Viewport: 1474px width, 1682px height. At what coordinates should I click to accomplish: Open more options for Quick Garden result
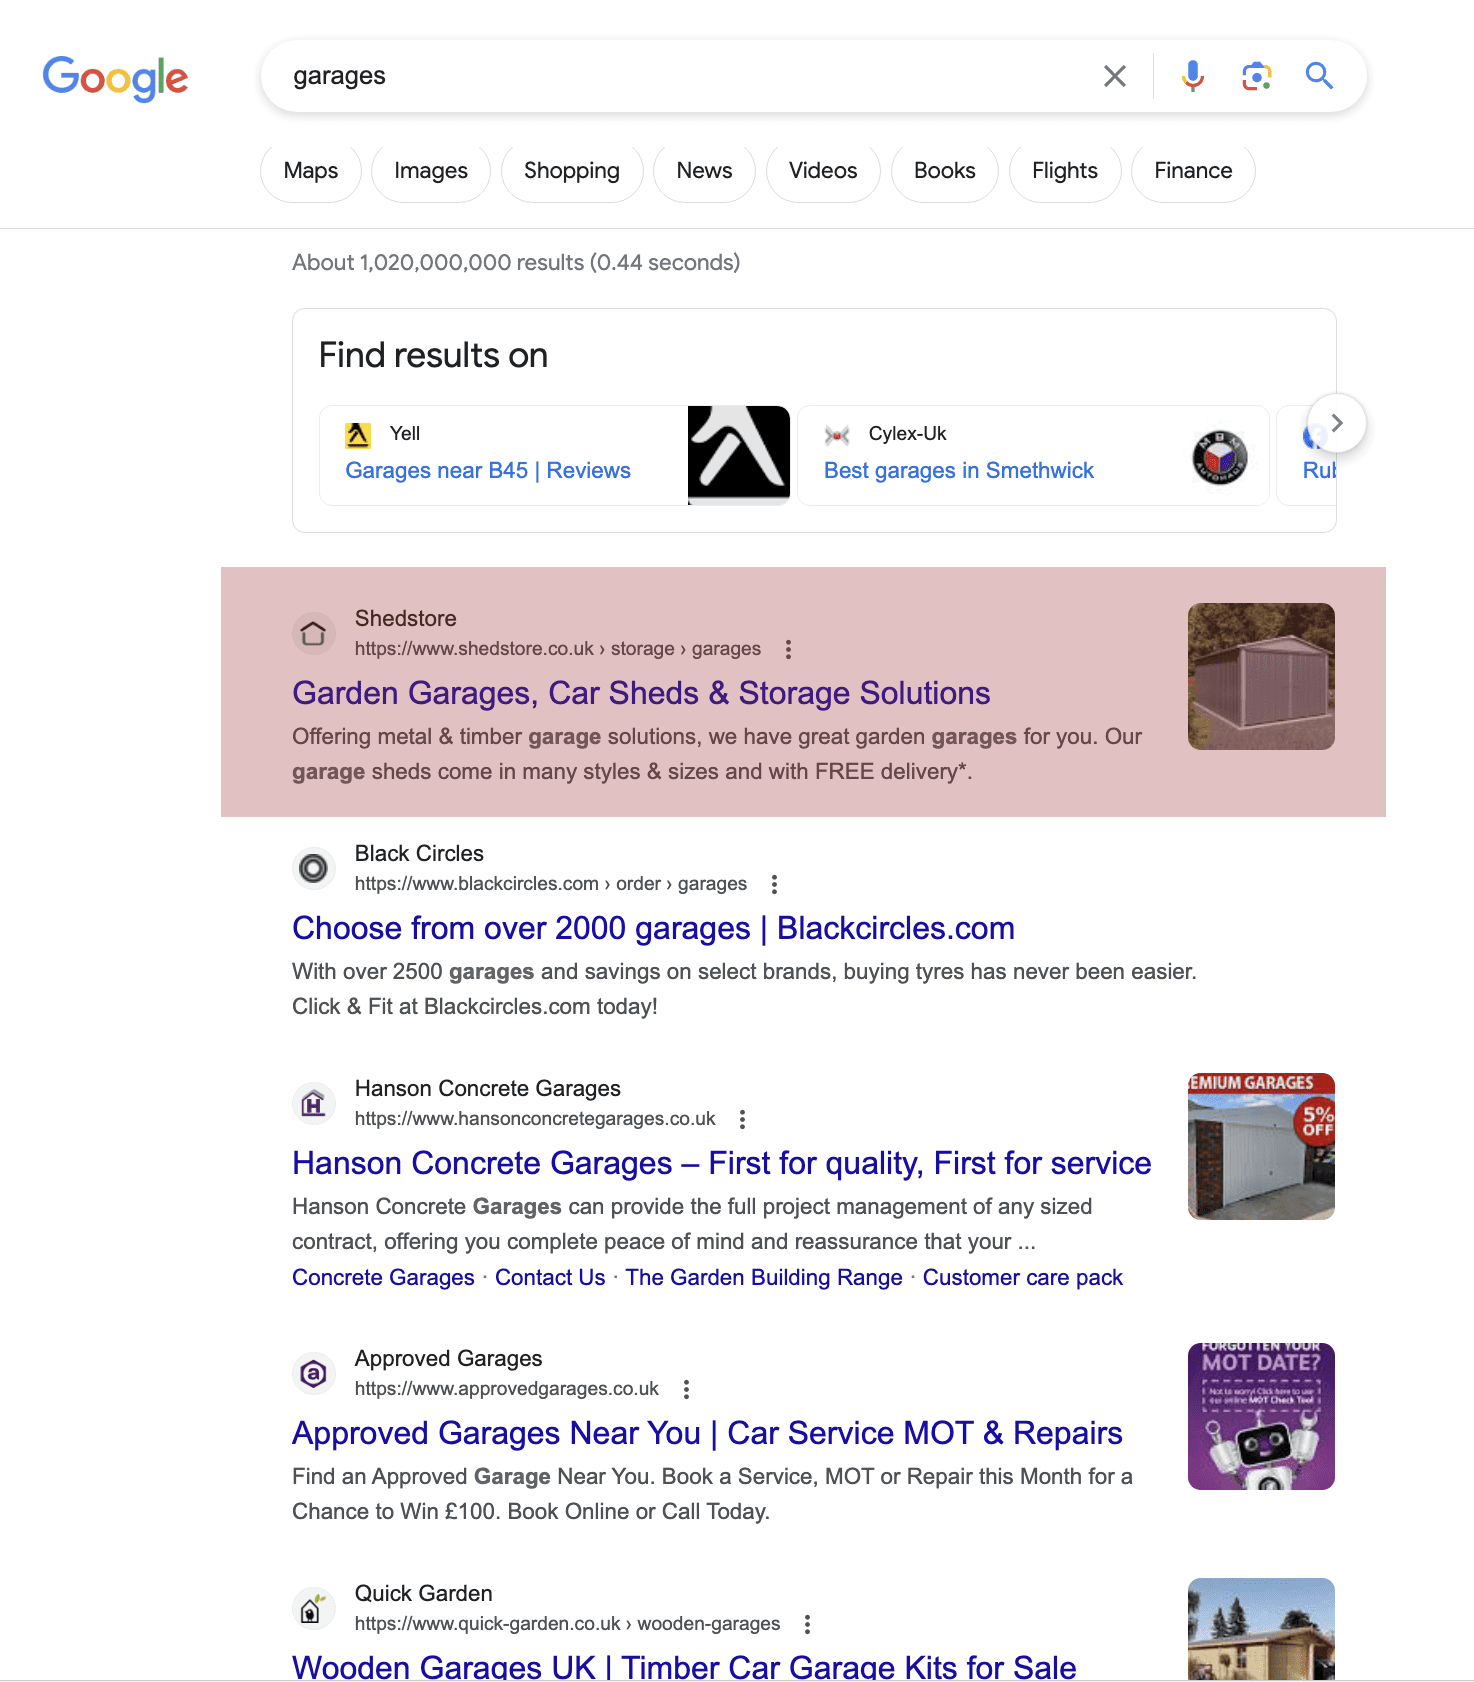(807, 1624)
